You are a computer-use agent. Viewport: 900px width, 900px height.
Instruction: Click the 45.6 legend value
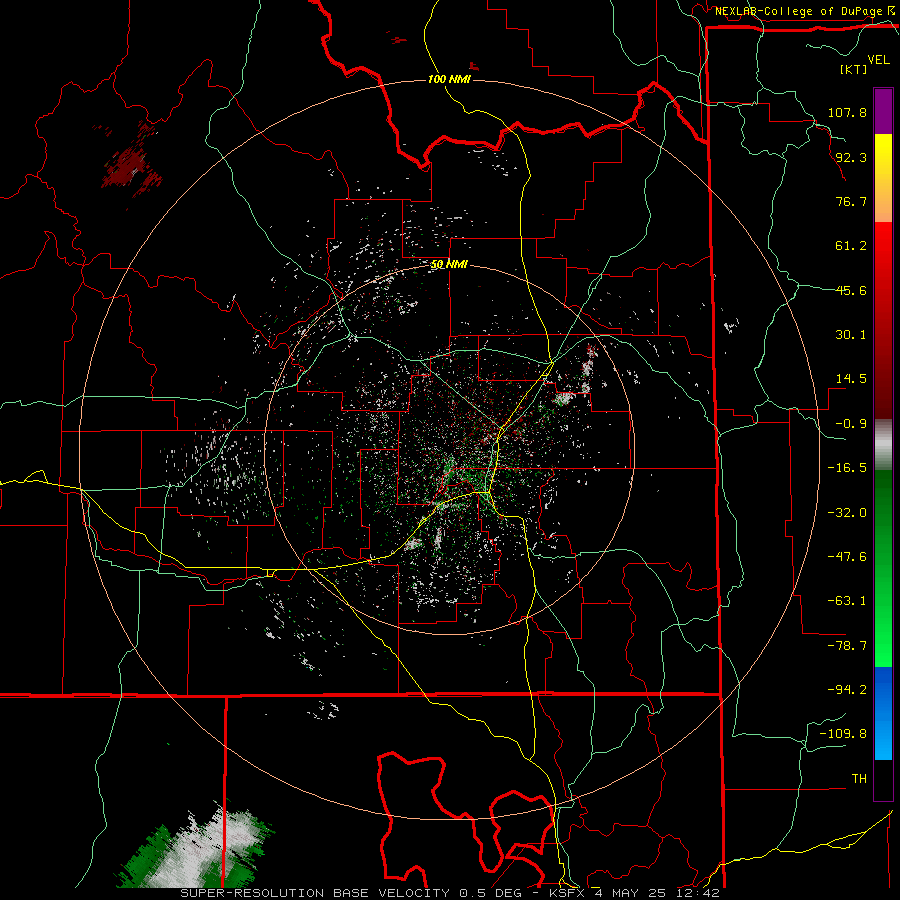pyautogui.click(x=851, y=290)
